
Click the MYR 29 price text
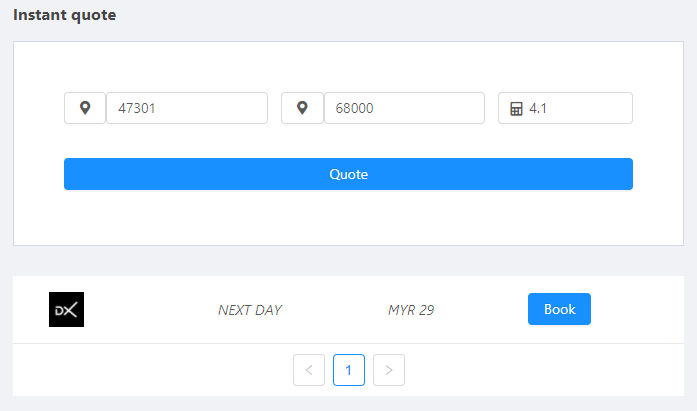pyautogui.click(x=411, y=310)
